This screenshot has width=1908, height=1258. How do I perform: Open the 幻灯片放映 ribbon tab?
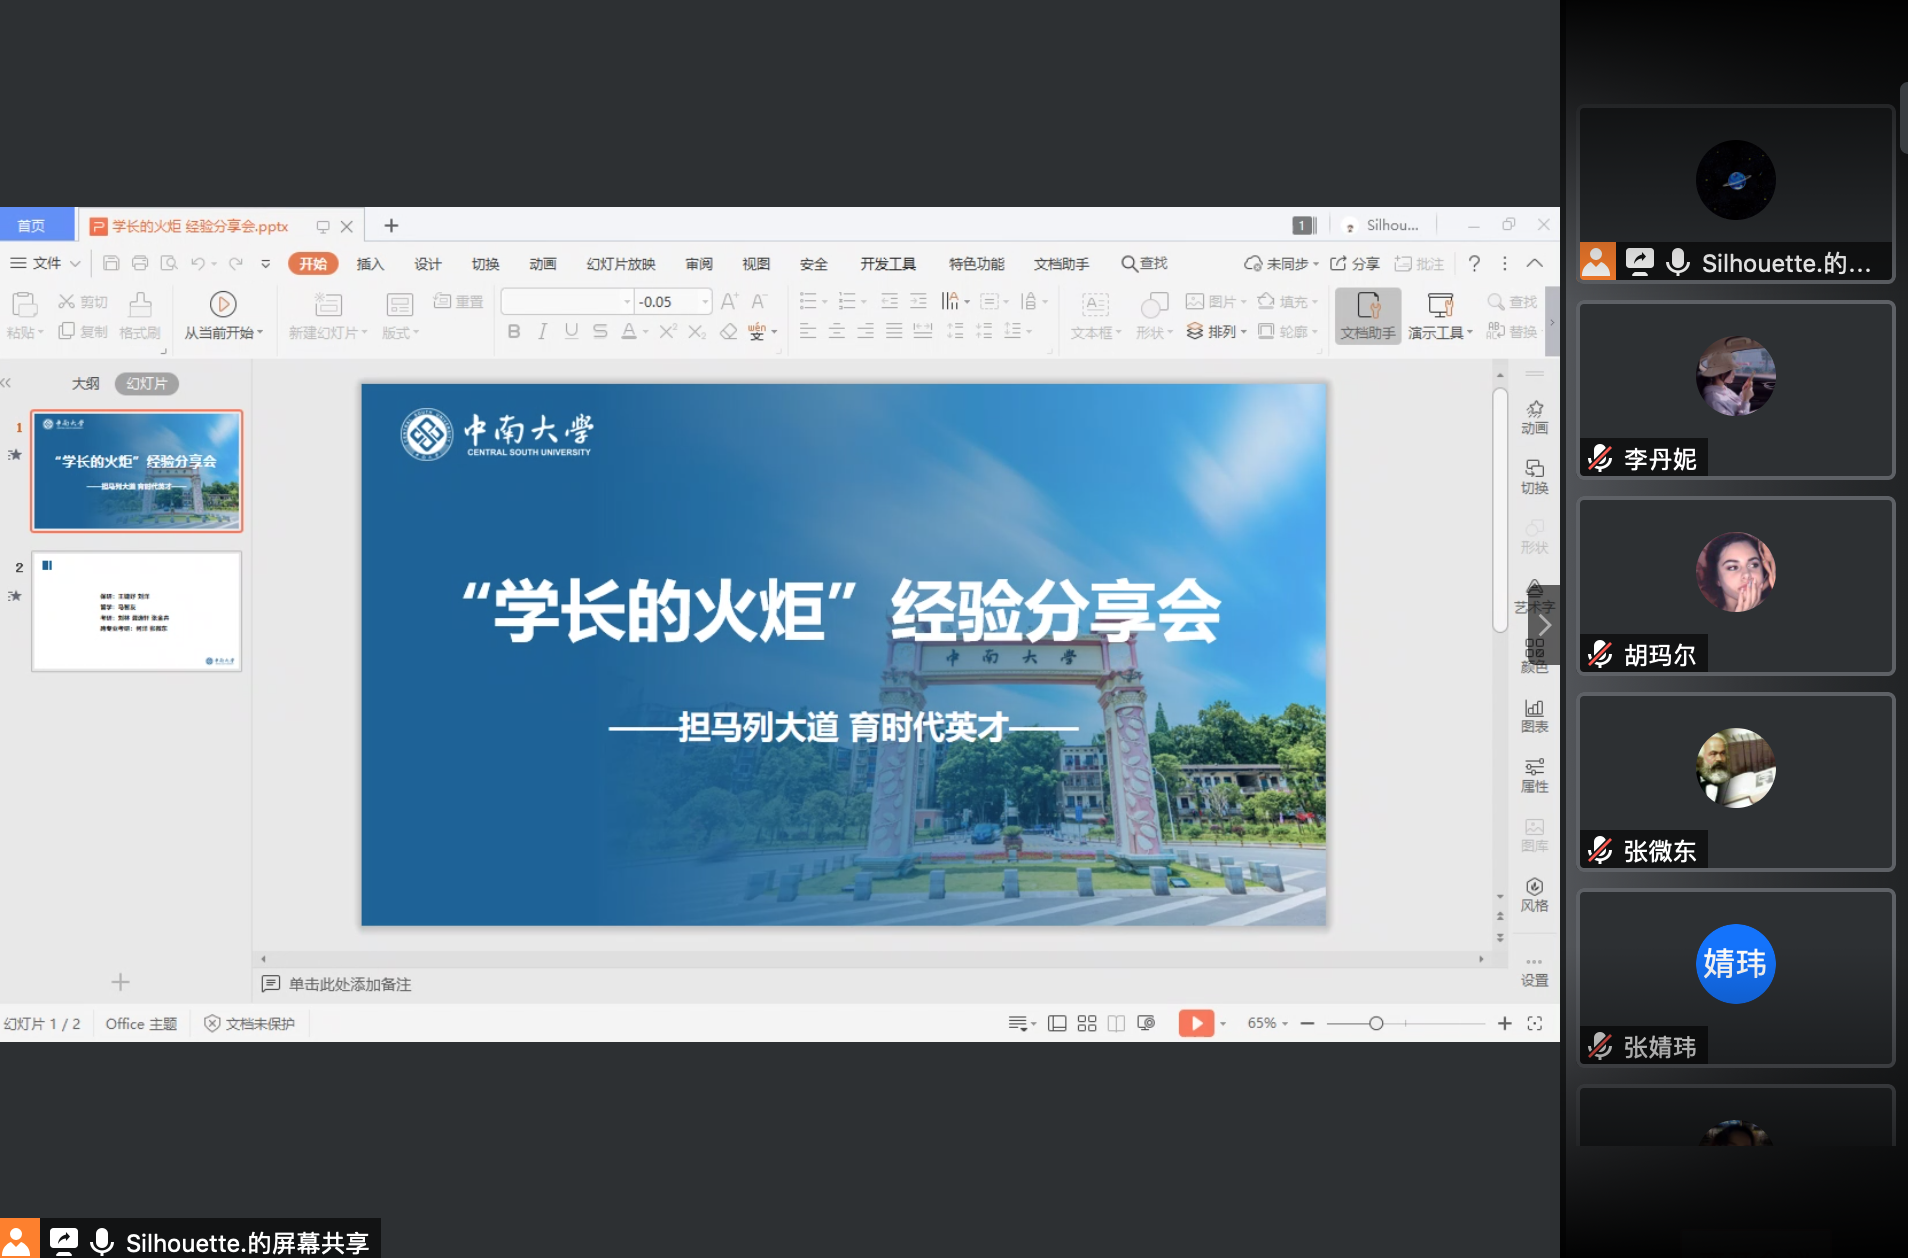(x=619, y=263)
